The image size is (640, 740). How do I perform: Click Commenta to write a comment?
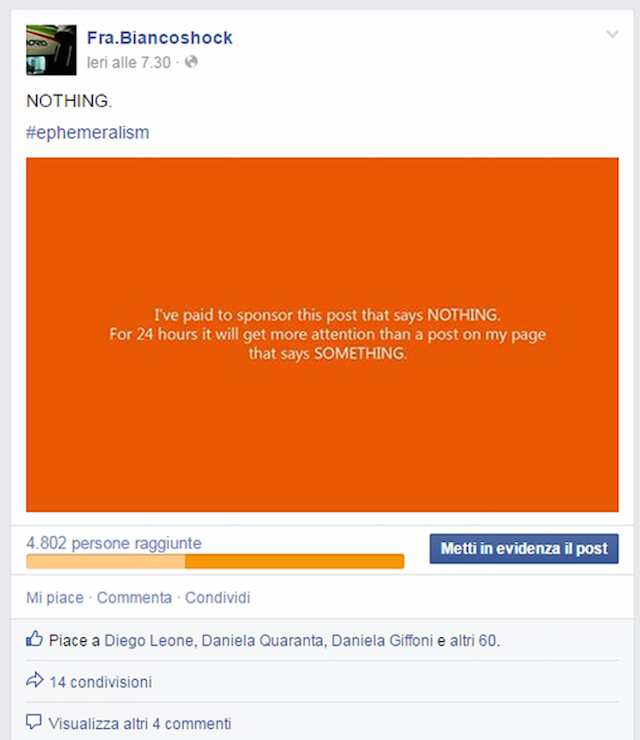134,597
